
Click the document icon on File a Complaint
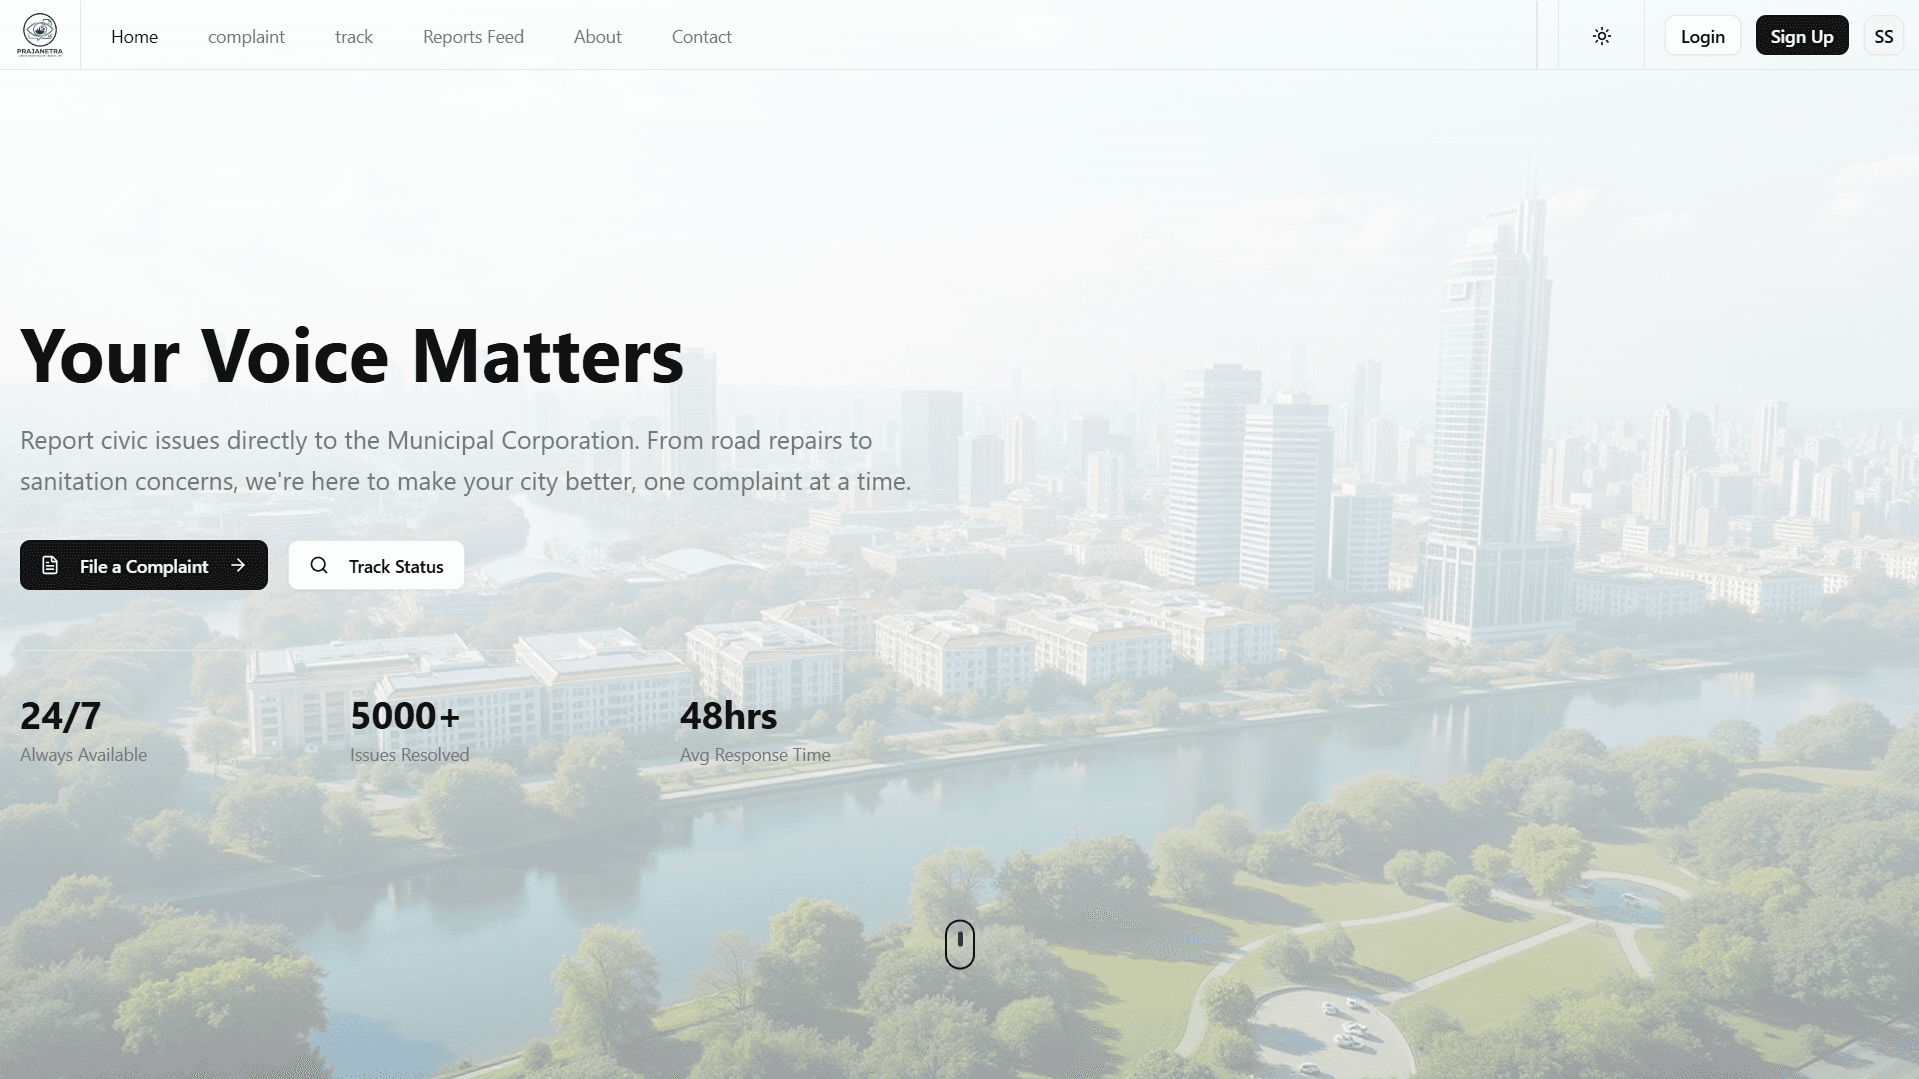click(50, 565)
